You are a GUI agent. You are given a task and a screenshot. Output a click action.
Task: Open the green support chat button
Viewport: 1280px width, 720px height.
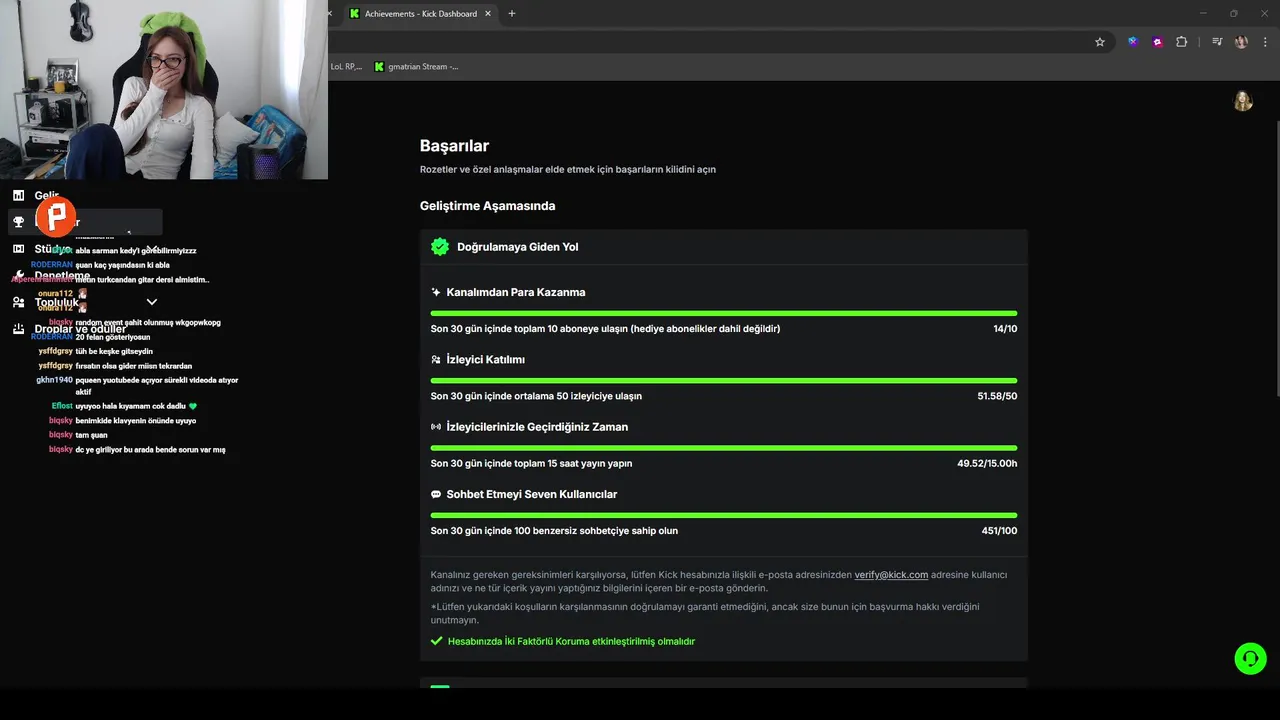pyautogui.click(x=1250, y=658)
